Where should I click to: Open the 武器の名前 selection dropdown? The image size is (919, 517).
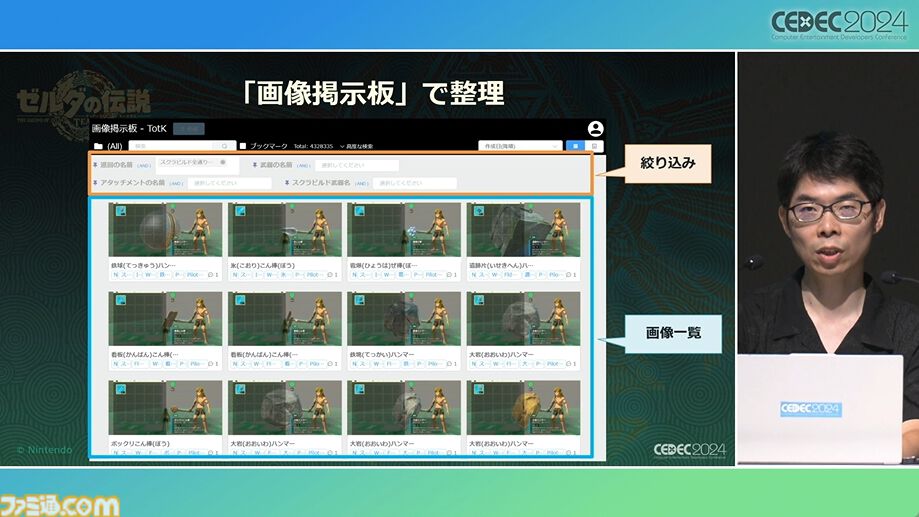(x=357, y=165)
